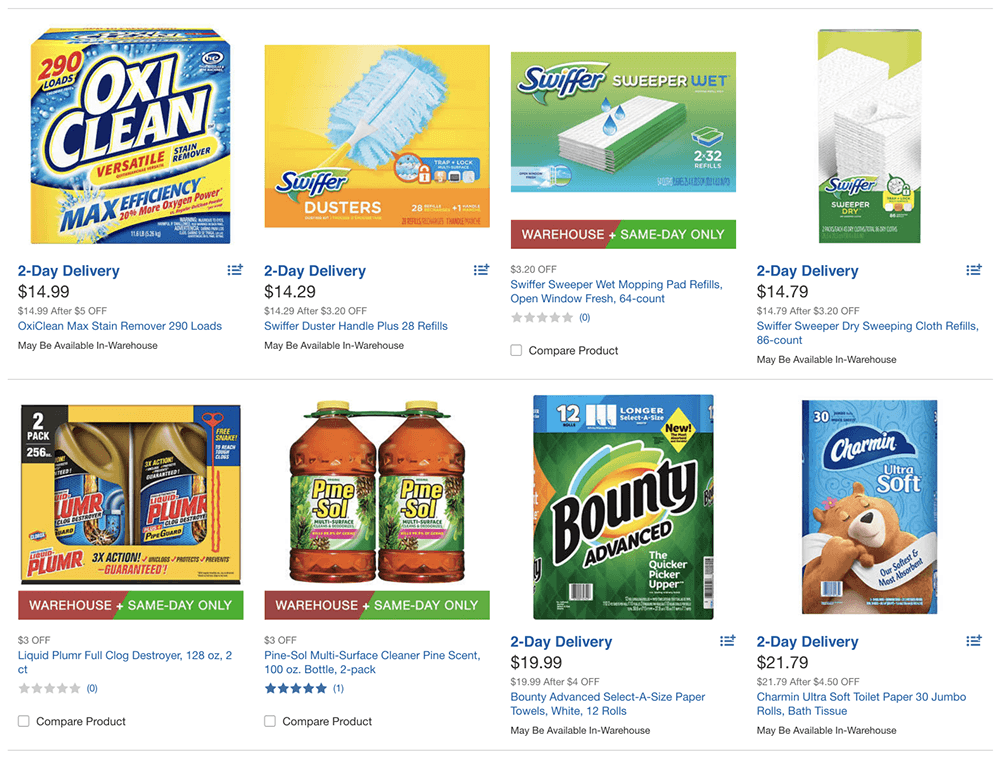Viewport: 1000px width, 763px height.
Task: Add Charmin Ultra Soft to list icon
Action: (973, 641)
